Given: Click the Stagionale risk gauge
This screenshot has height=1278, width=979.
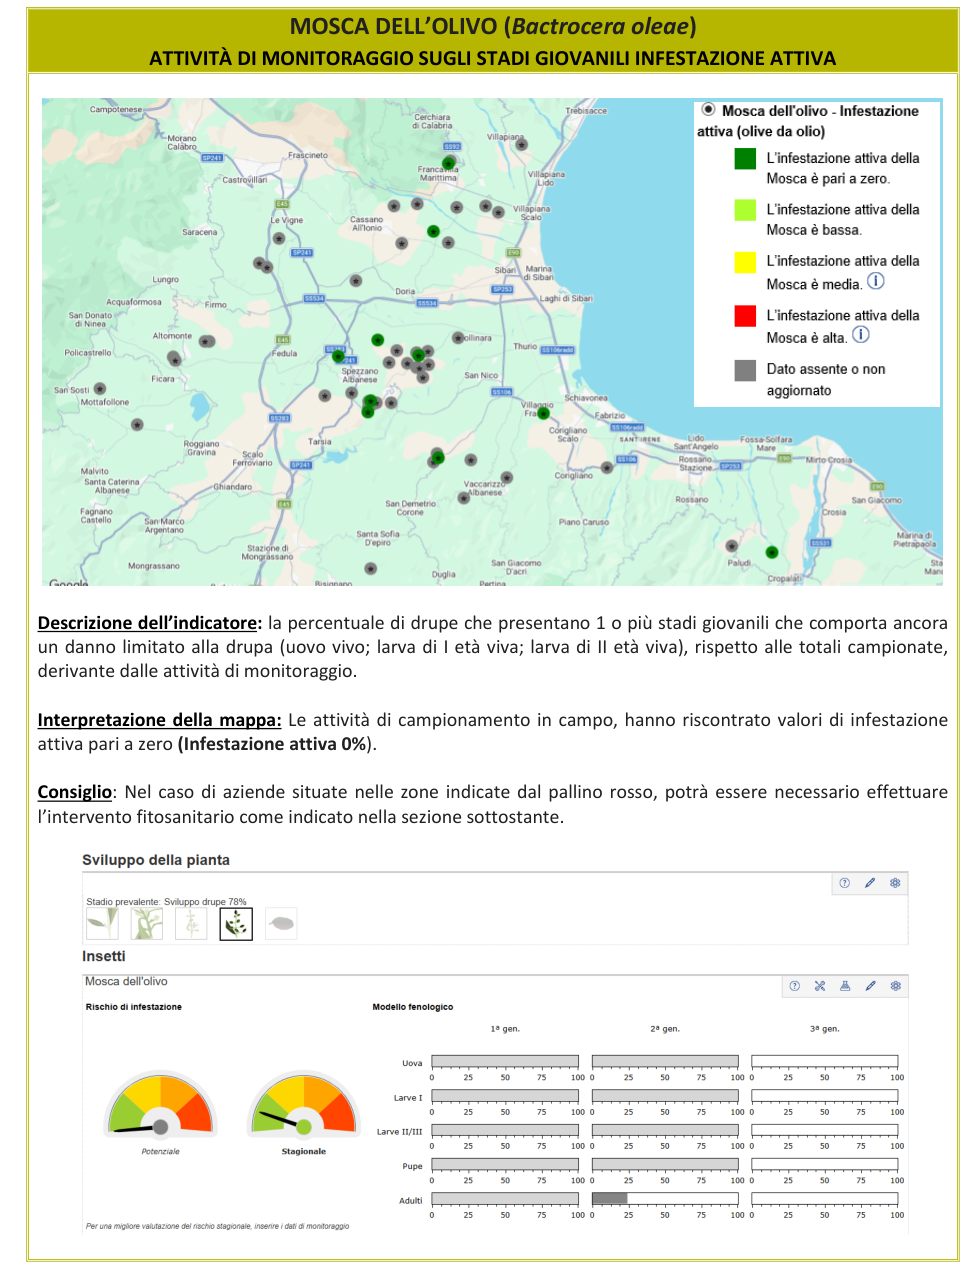Looking at the screenshot, I should 304,1105.
